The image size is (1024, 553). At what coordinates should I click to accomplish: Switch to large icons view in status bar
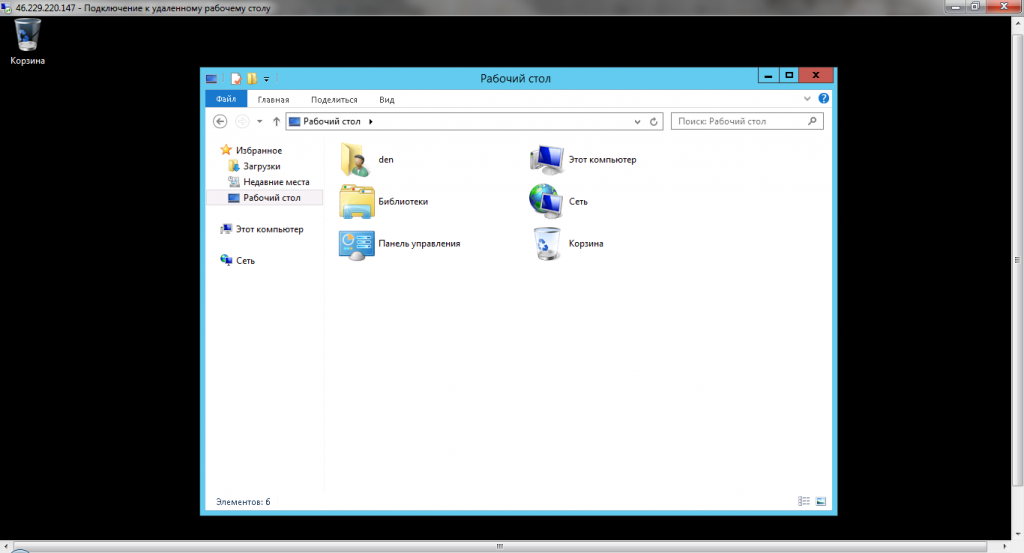click(820, 501)
